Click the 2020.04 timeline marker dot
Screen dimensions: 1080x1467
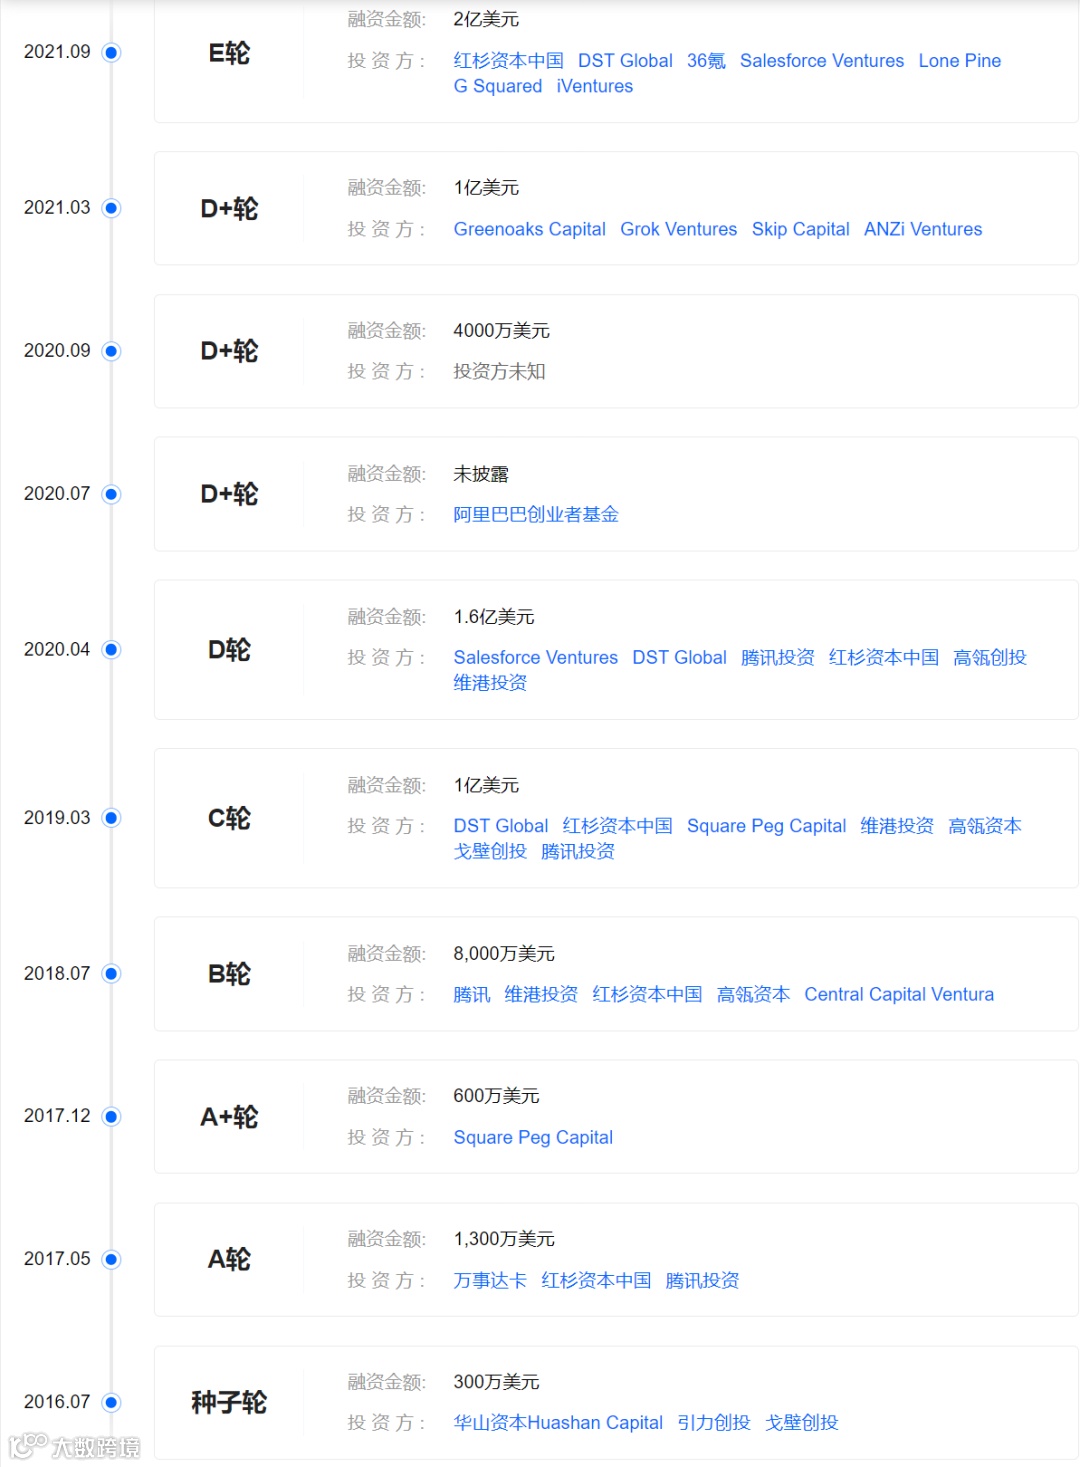pyautogui.click(x=112, y=650)
